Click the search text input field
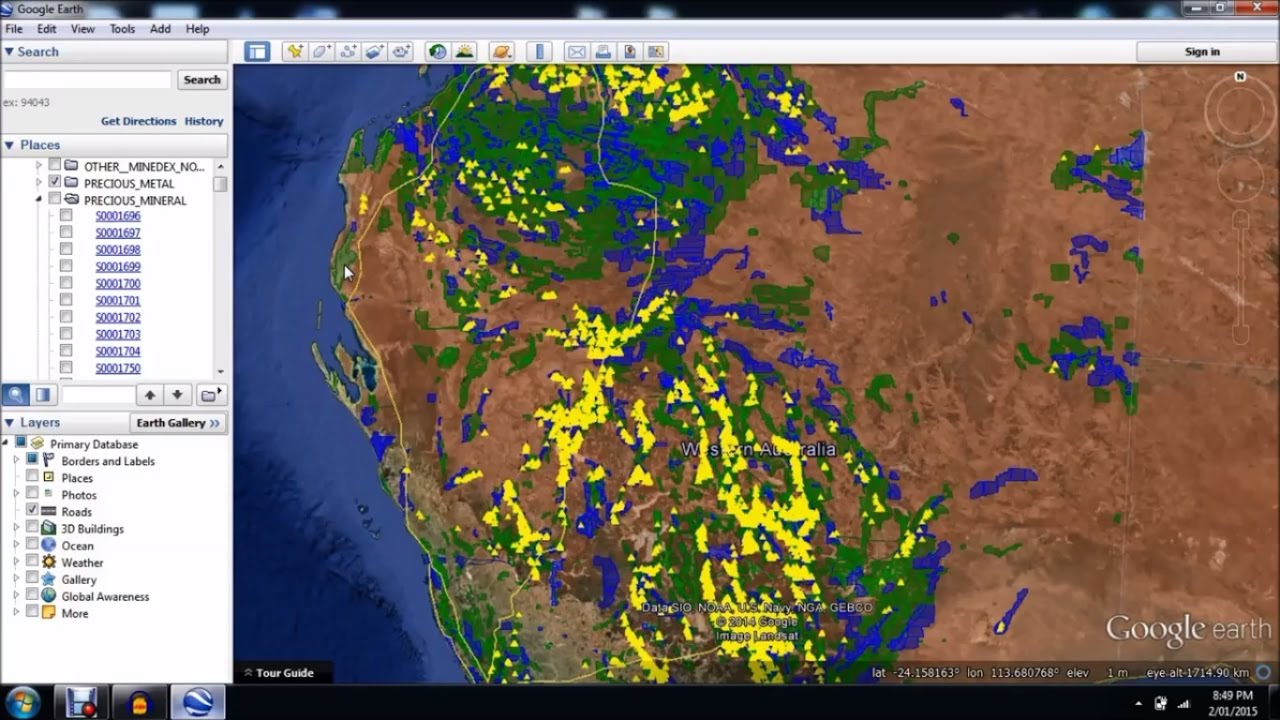Screen dimensions: 1280x720 (88, 80)
